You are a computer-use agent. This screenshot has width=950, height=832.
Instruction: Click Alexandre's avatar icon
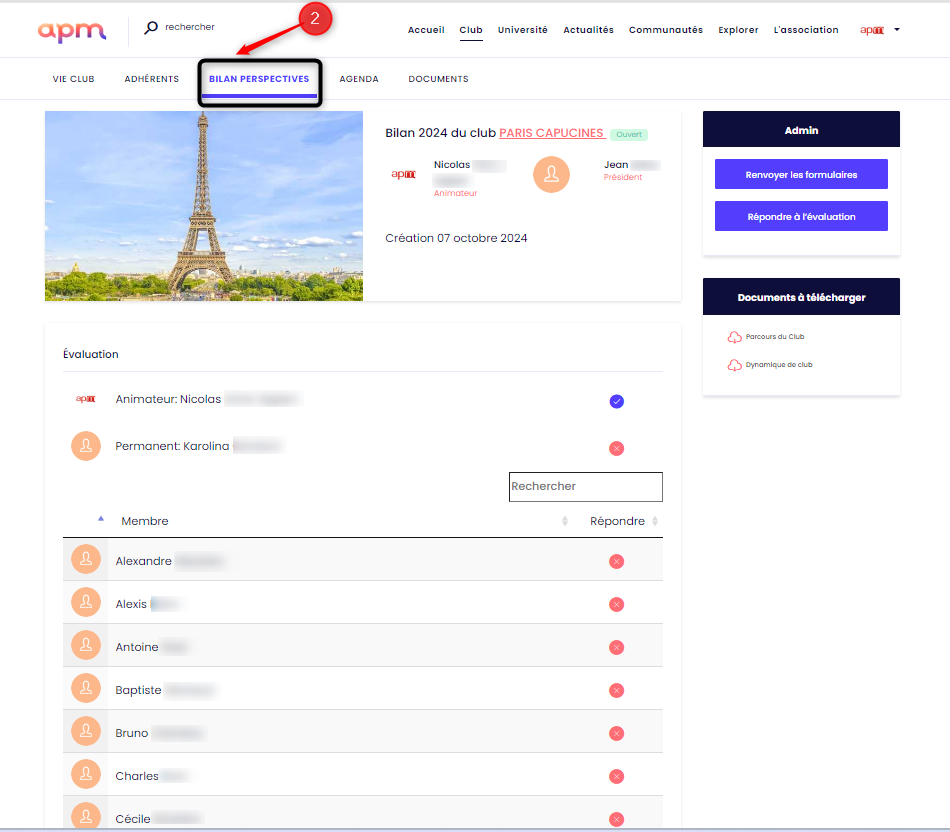point(86,559)
